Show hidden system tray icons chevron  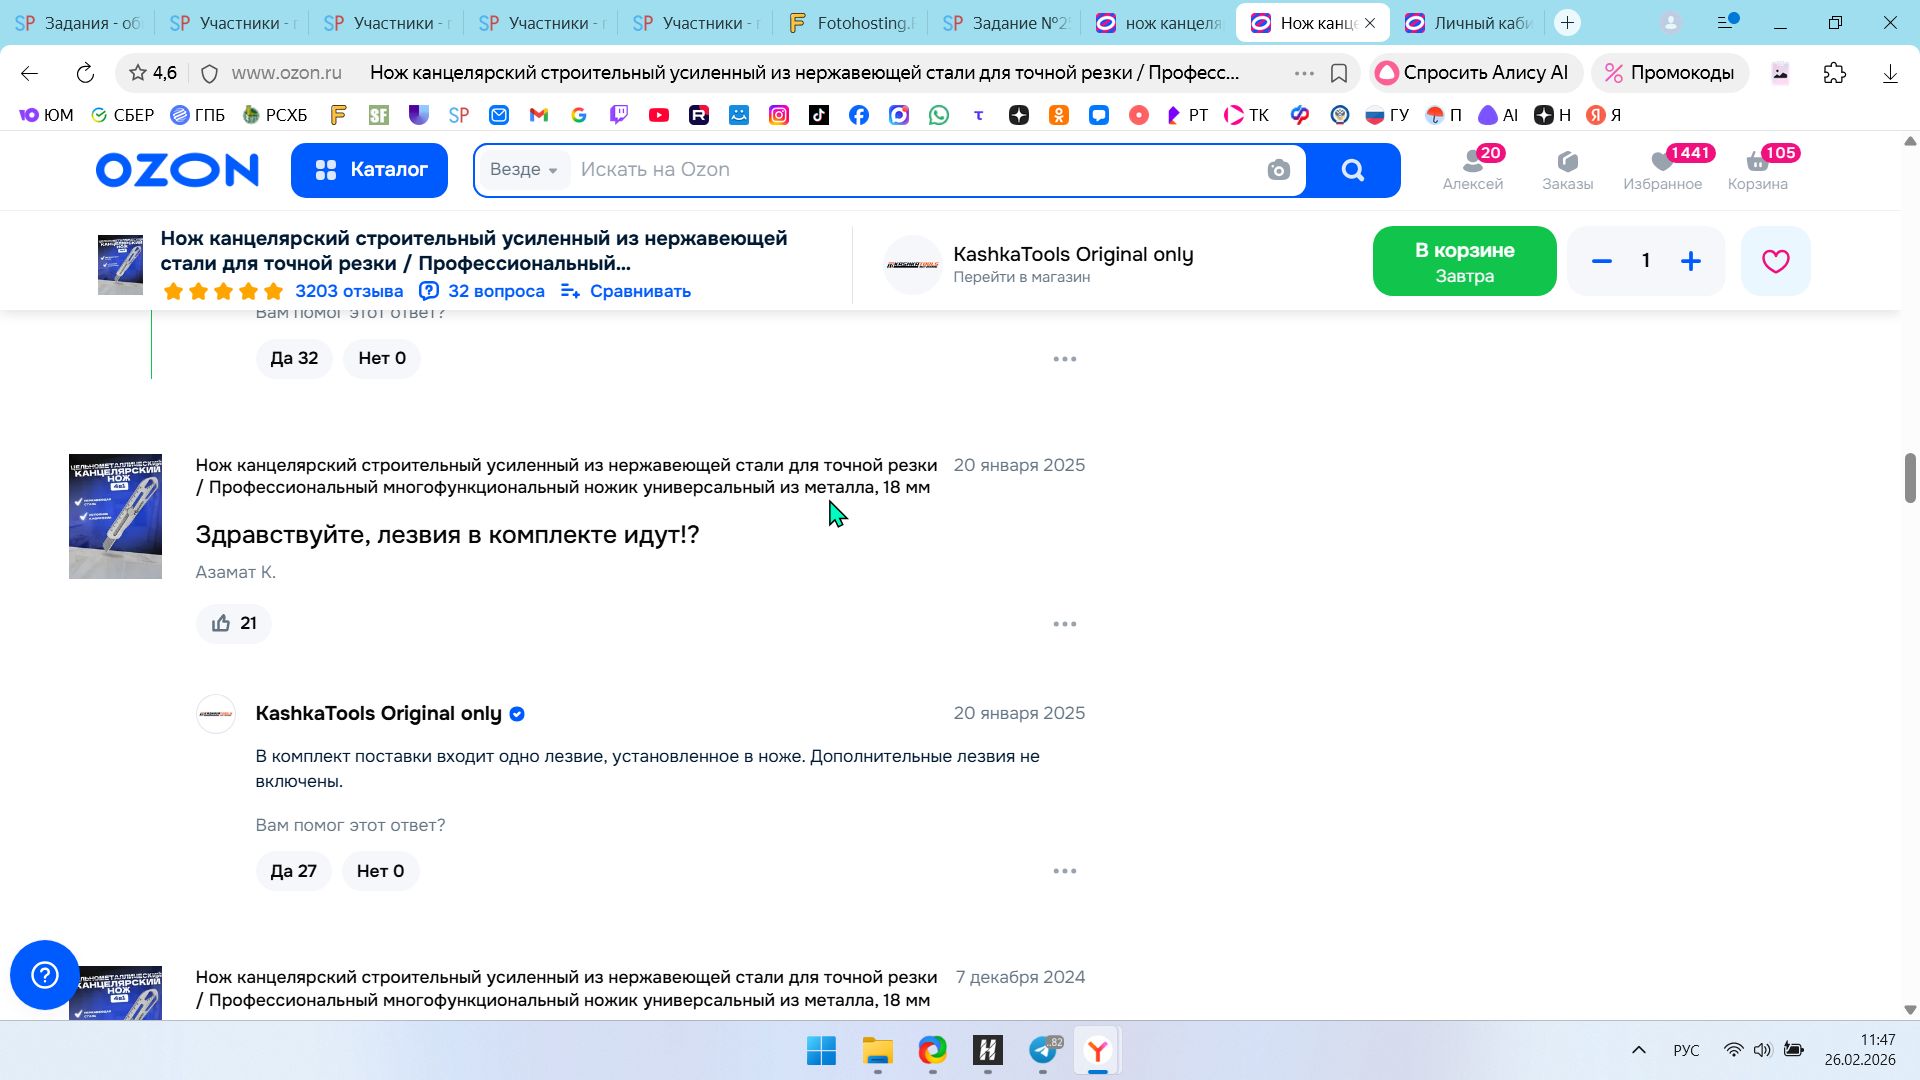[1638, 1050]
